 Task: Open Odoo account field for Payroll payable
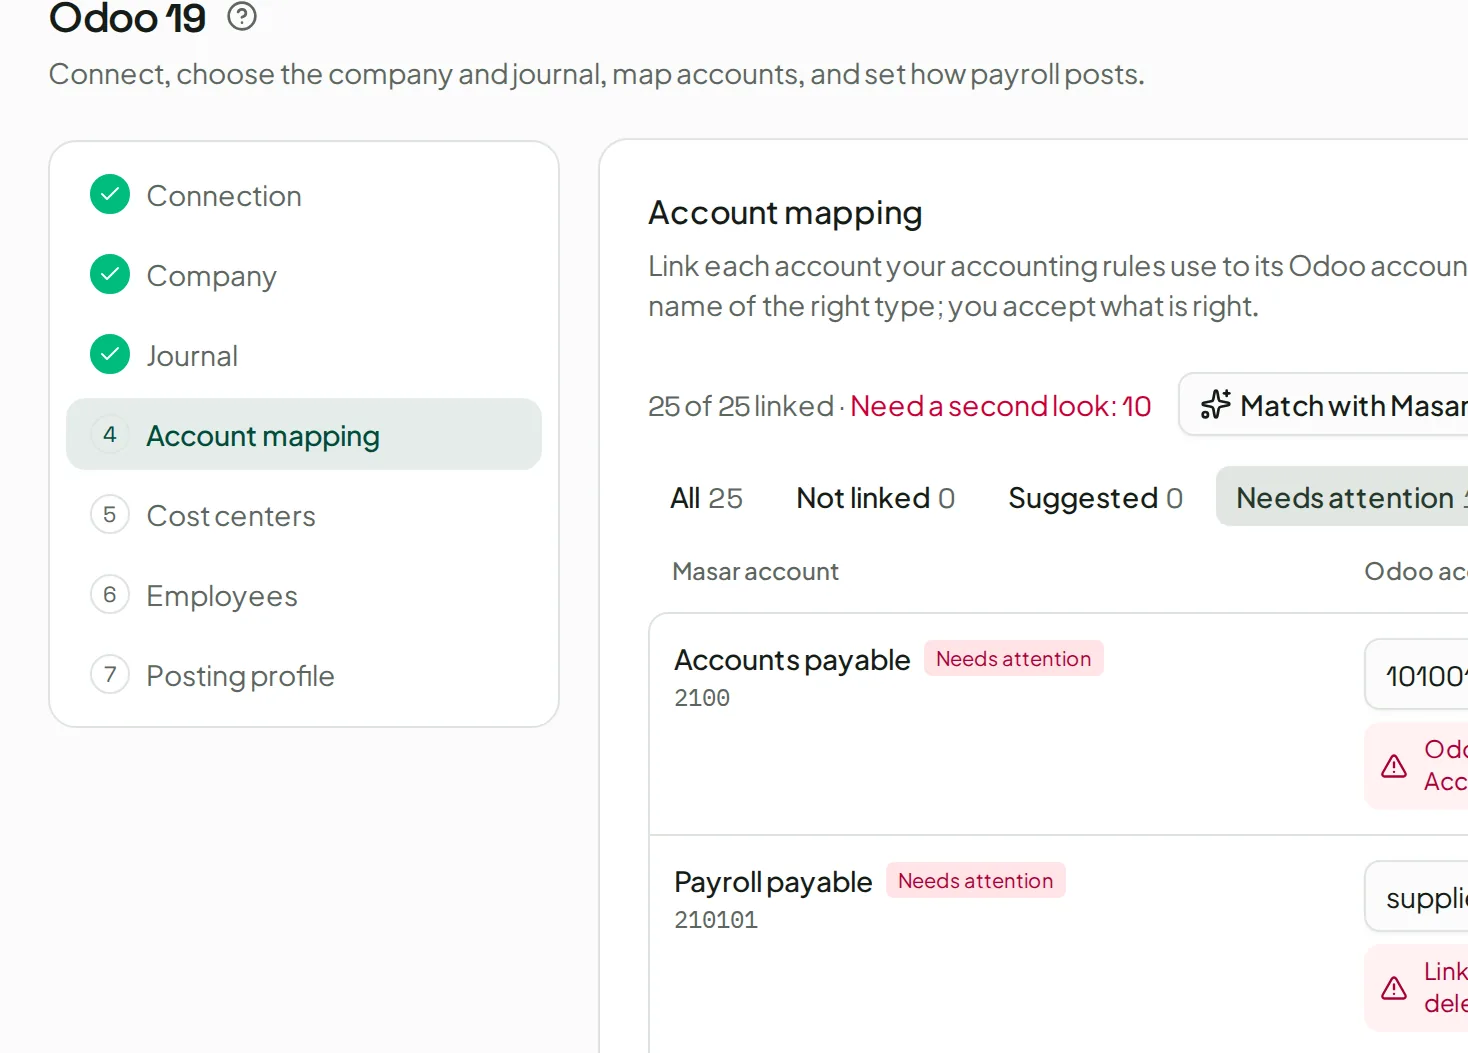click(x=1416, y=897)
